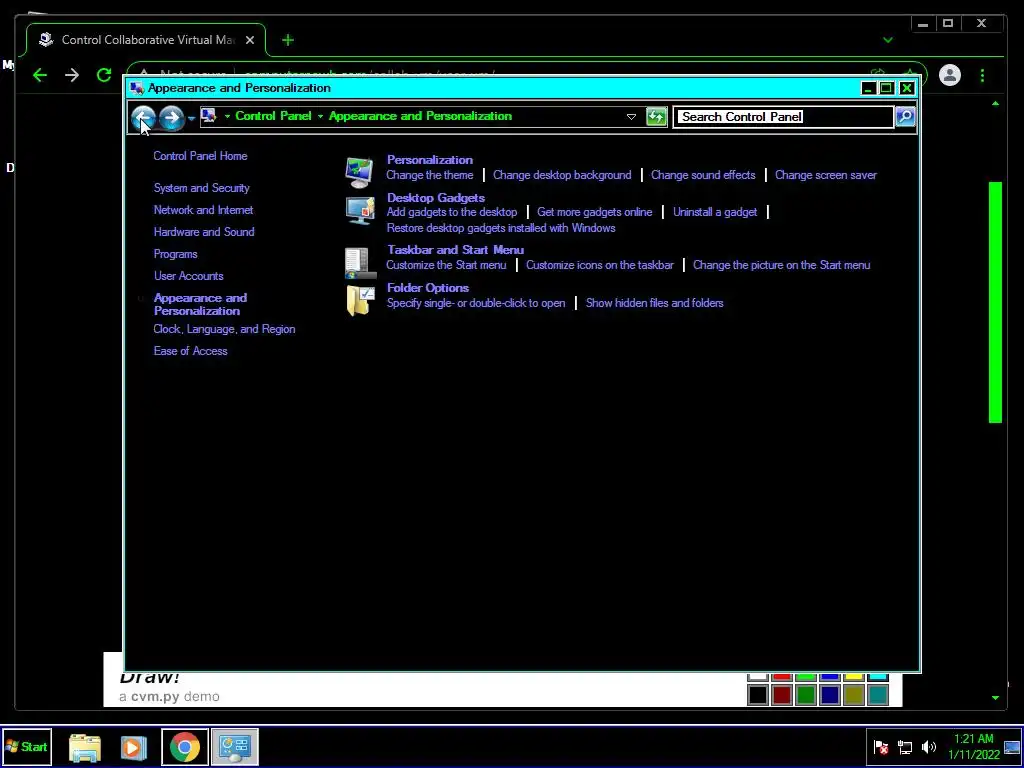Click Chrome forward arrow
The width and height of the screenshot is (1024, 768).
72,75
